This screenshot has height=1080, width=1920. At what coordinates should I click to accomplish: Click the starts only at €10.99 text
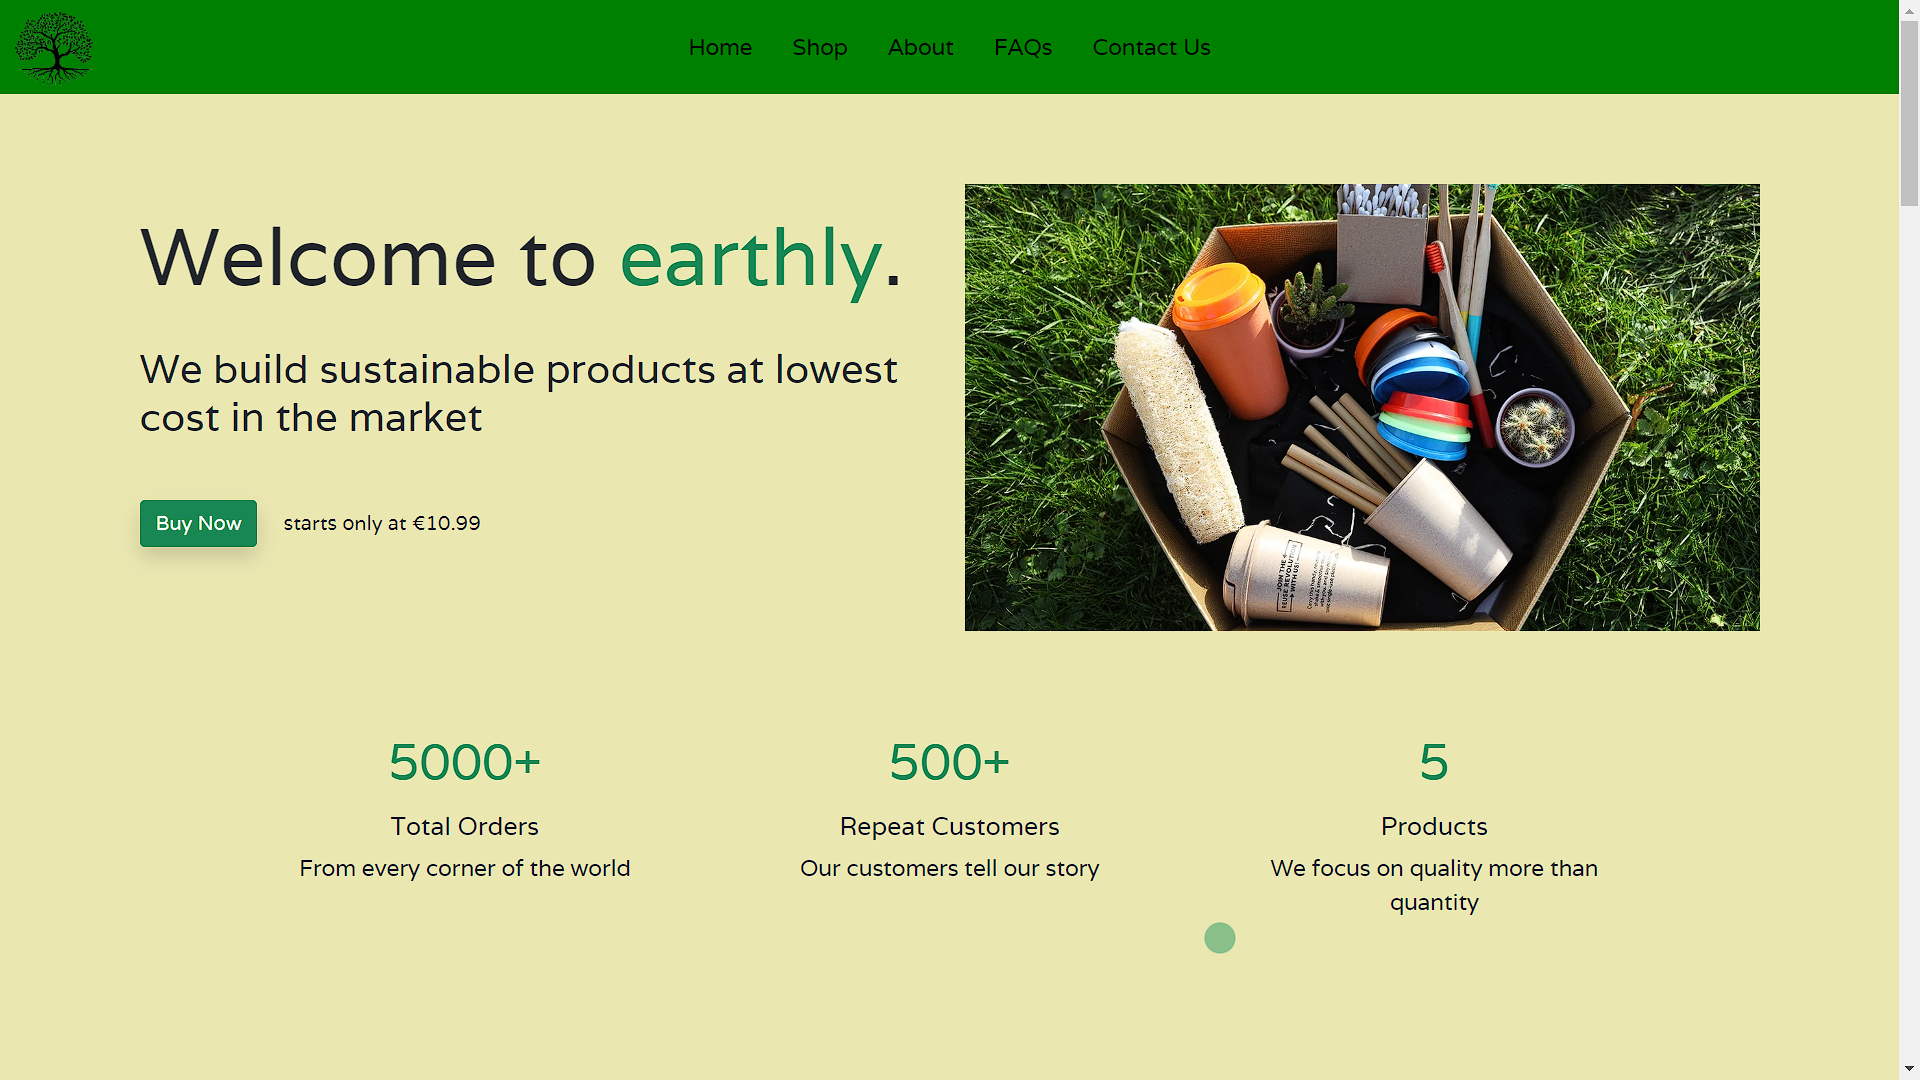(x=382, y=523)
